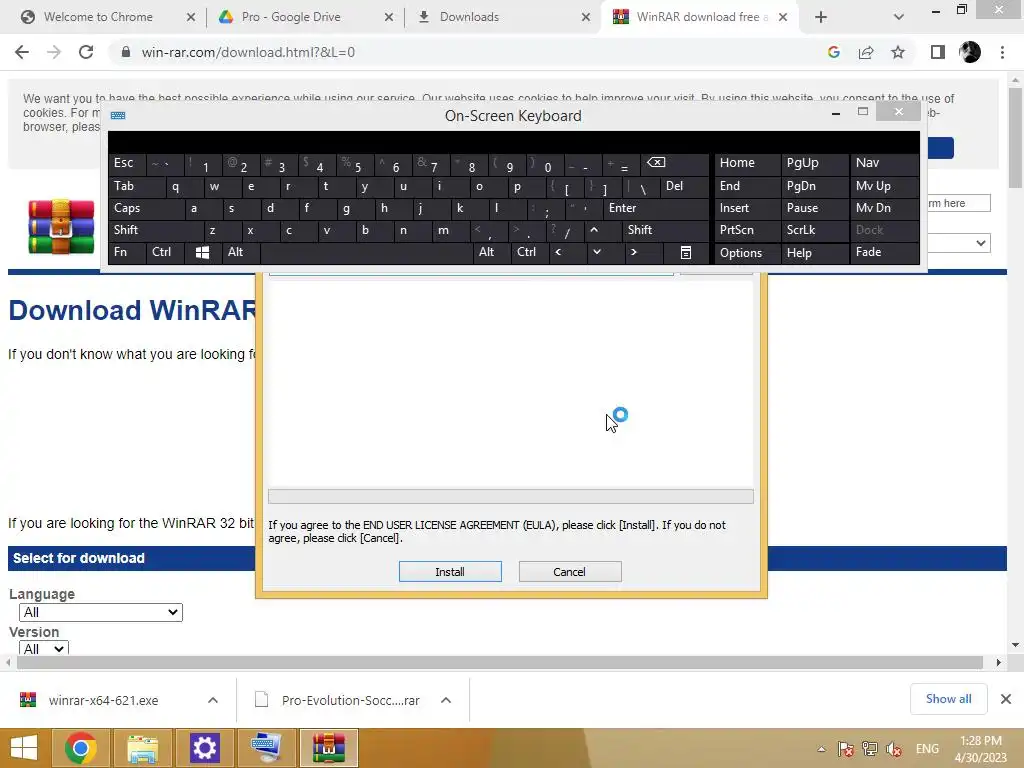This screenshot has height=768, width=1024.
Task: Open the Version dropdown on the WinRAR page
Action: pos(44,648)
